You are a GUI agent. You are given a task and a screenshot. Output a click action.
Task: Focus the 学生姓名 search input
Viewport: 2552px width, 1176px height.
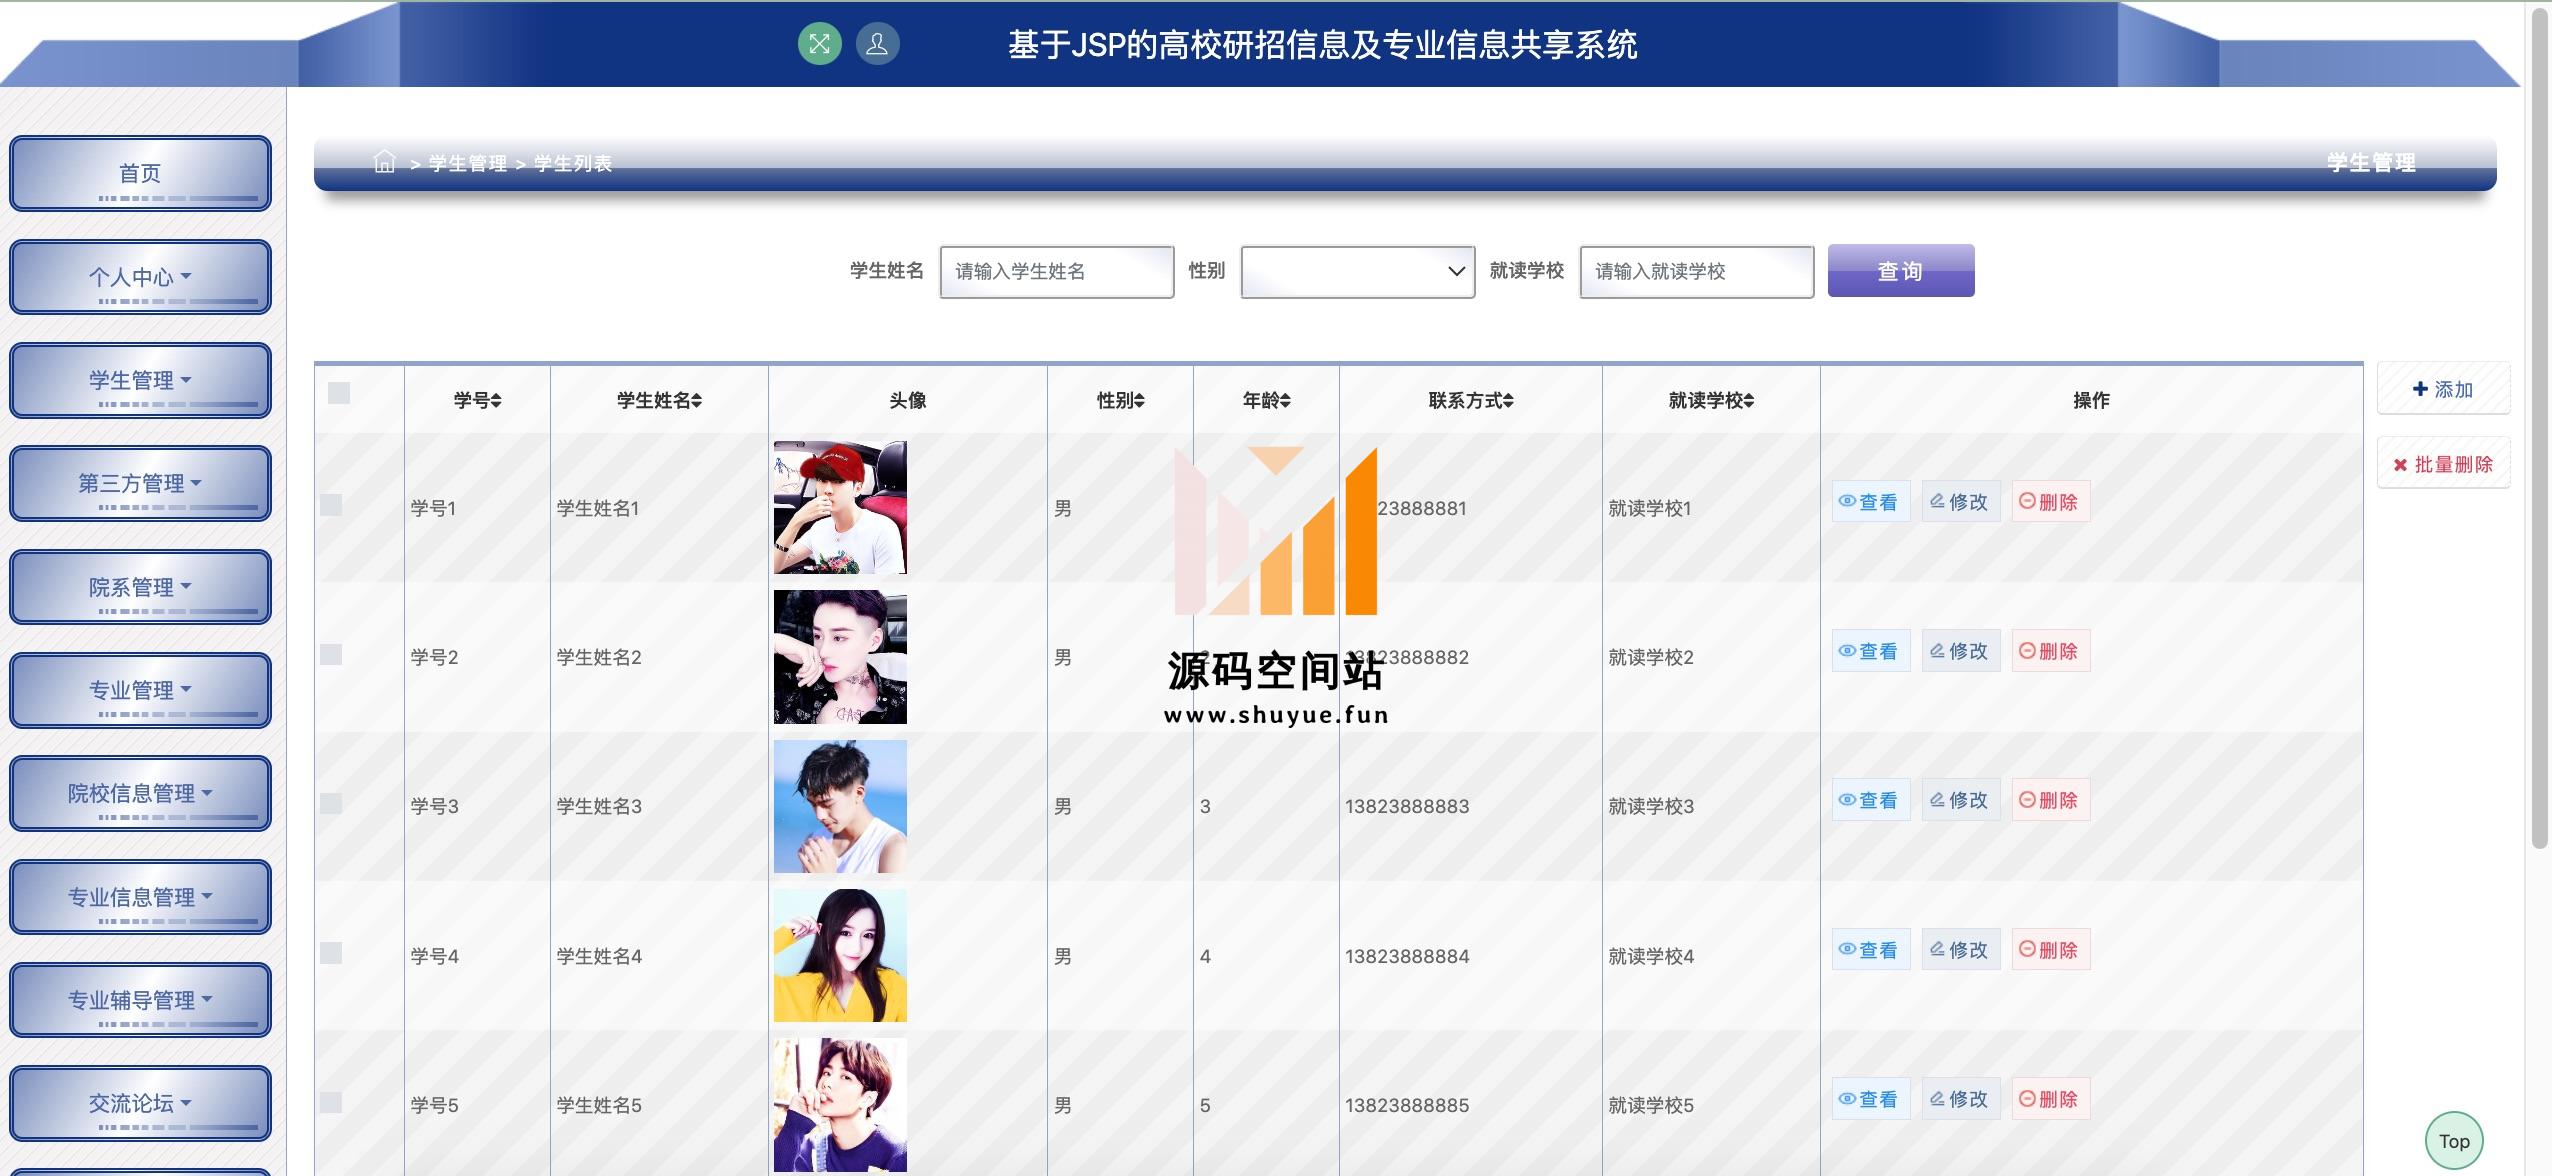[x=1057, y=272]
